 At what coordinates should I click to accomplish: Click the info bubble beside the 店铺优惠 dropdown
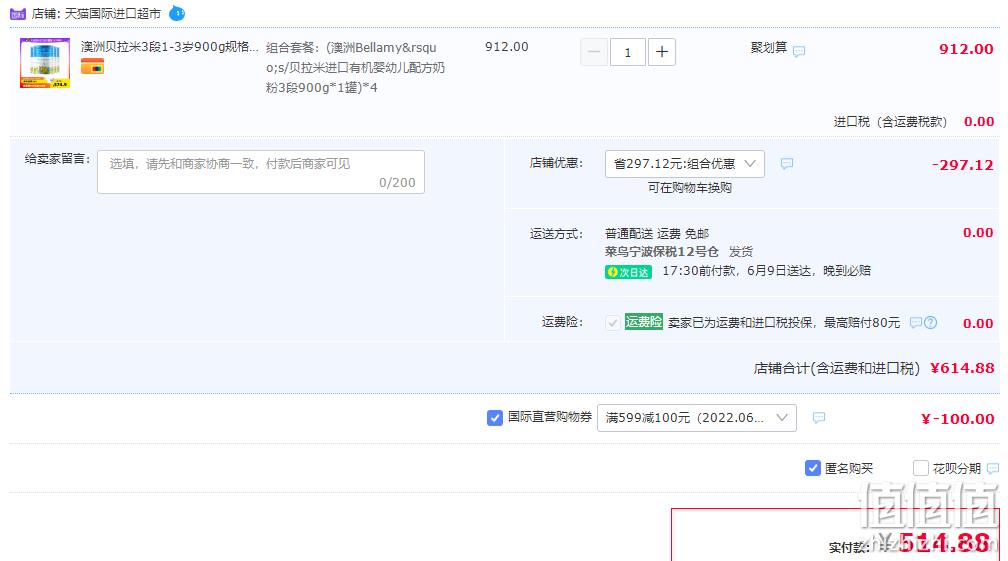tap(786, 164)
